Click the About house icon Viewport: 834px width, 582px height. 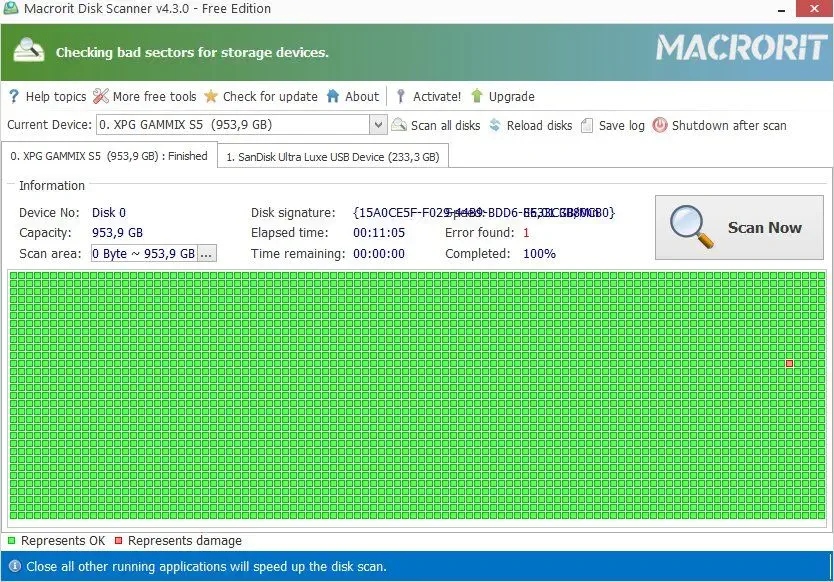coord(333,96)
